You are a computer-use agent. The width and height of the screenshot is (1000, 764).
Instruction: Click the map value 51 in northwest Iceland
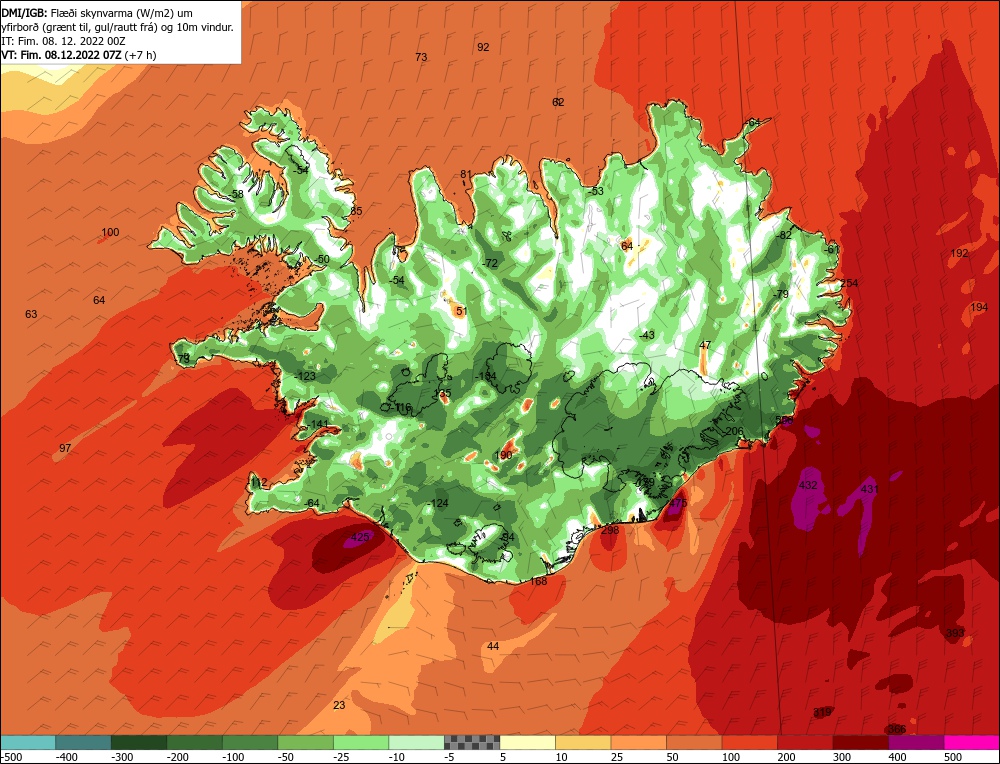click(462, 311)
